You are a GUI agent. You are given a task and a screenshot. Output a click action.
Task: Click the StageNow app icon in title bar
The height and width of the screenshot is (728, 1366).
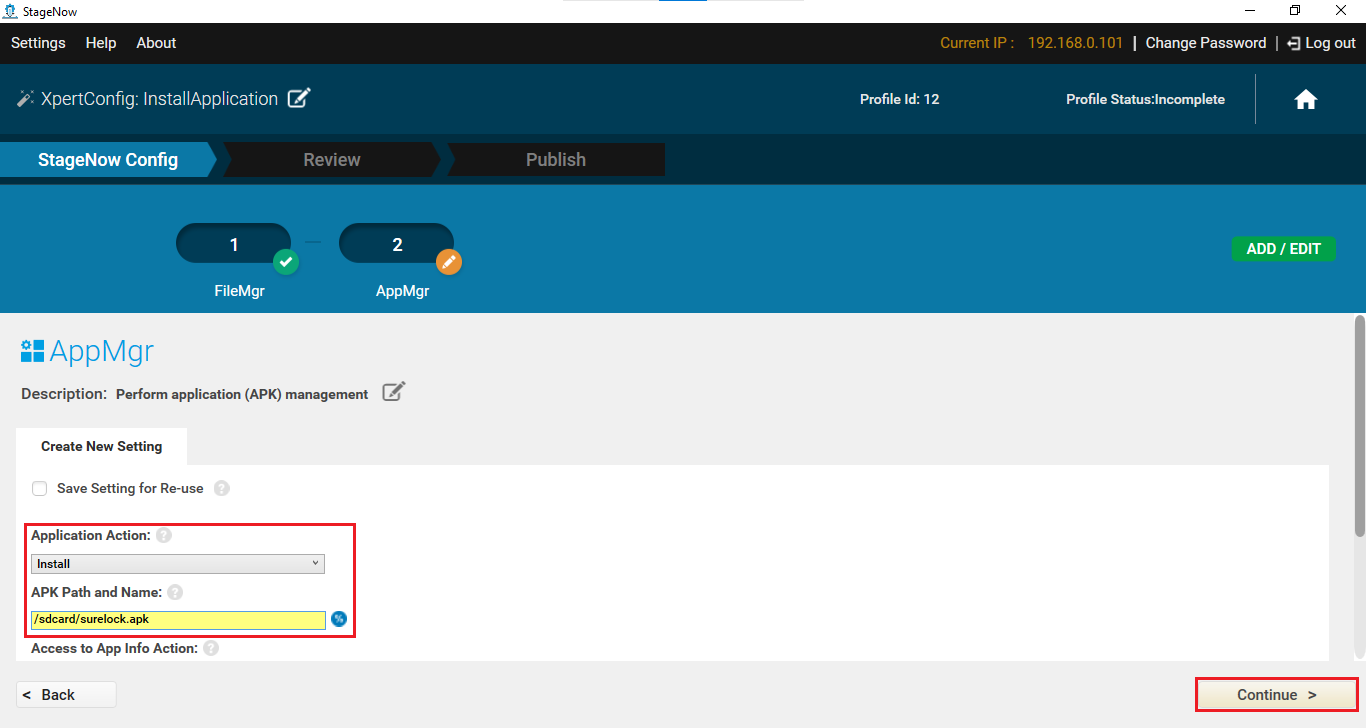tap(10, 11)
